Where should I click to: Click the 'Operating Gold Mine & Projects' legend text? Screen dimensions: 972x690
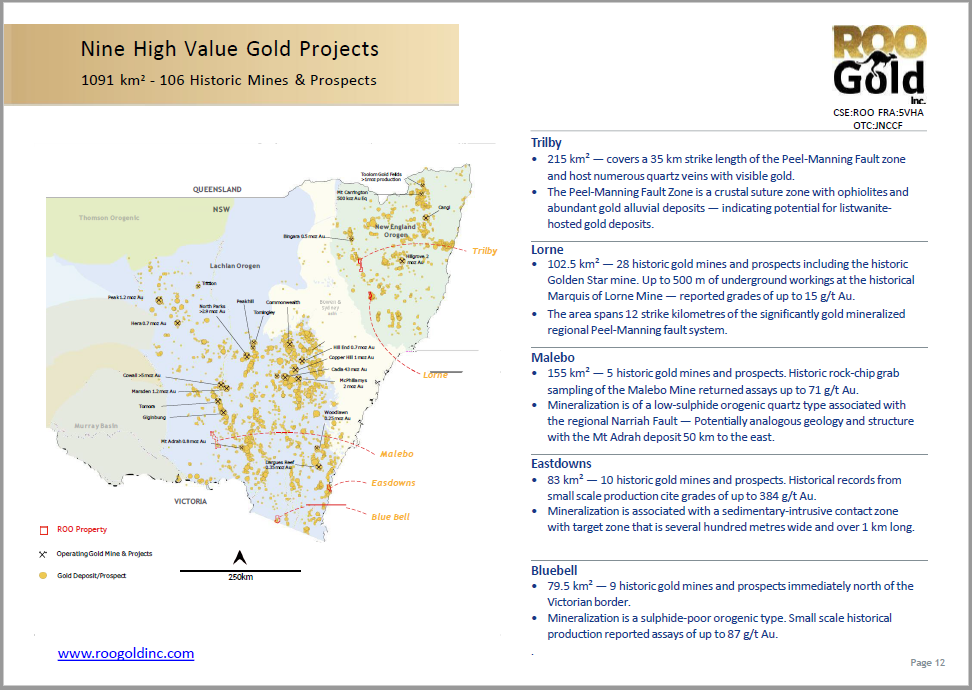point(104,554)
